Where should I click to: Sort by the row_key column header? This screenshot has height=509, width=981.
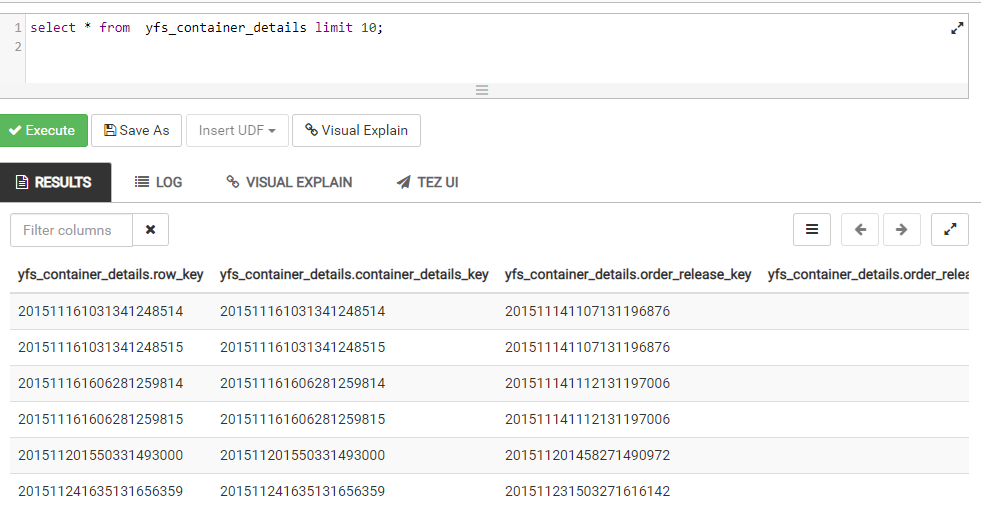pyautogui.click(x=110, y=275)
